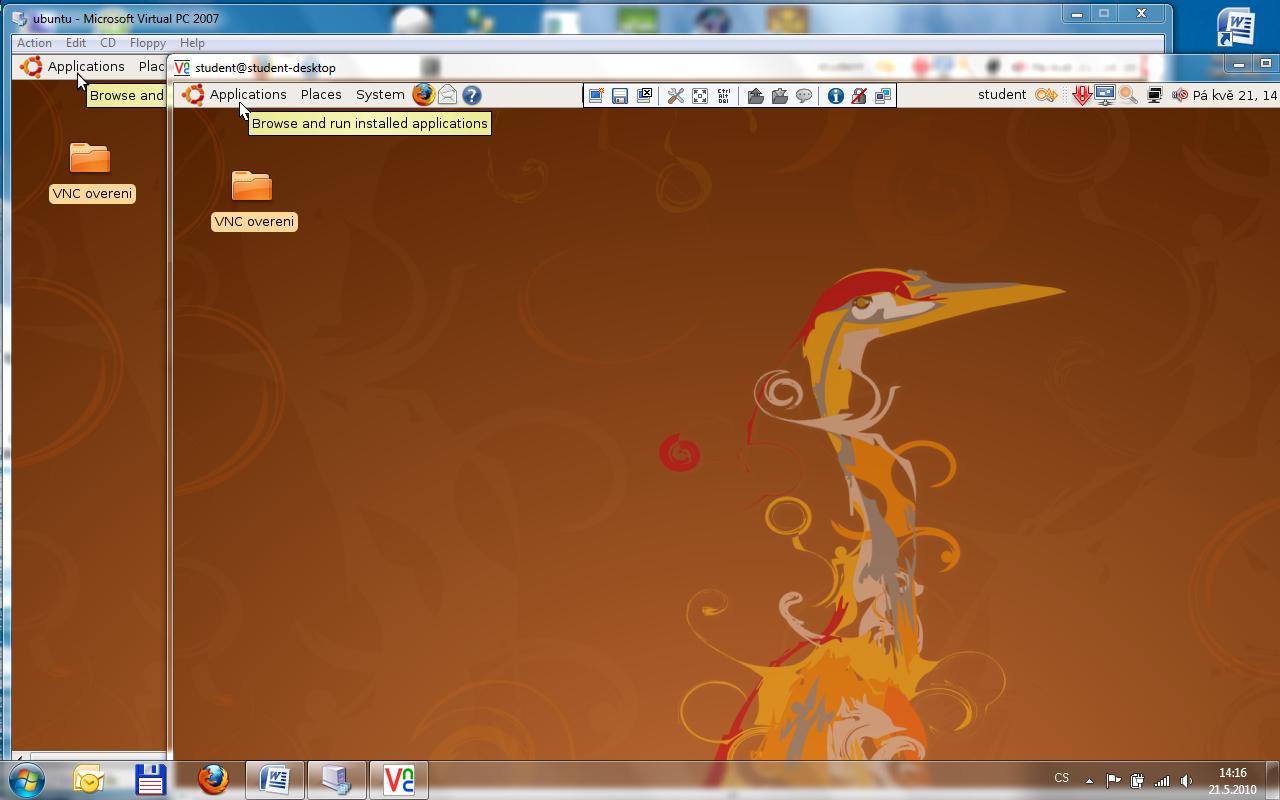
Task: Click the network connection icon in Ubuntu panel
Action: click(1154, 95)
